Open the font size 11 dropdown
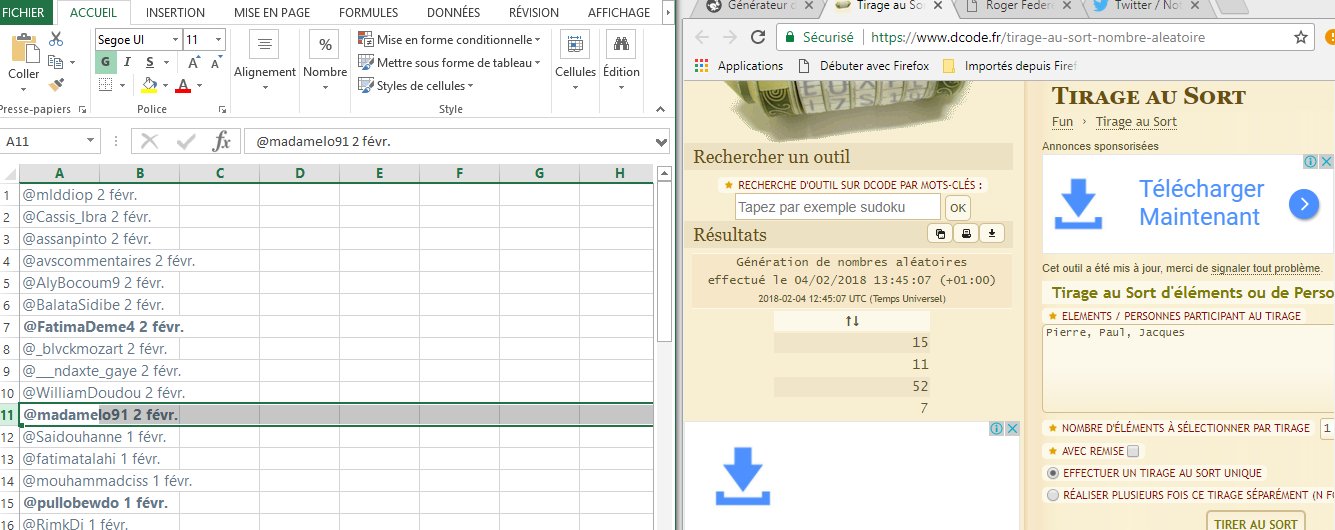 [219, 40]
